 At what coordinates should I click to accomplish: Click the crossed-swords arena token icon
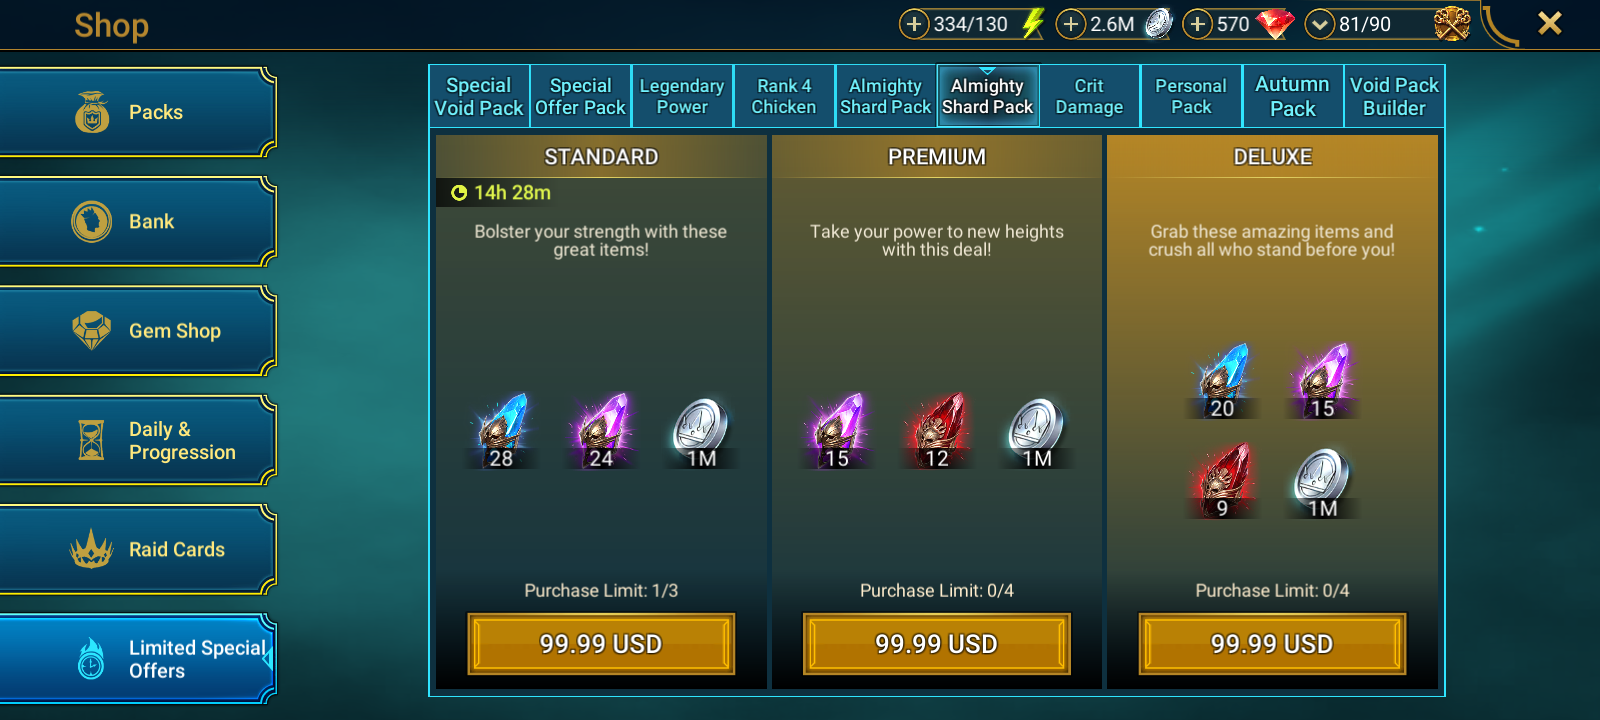tap(1452, 24)
